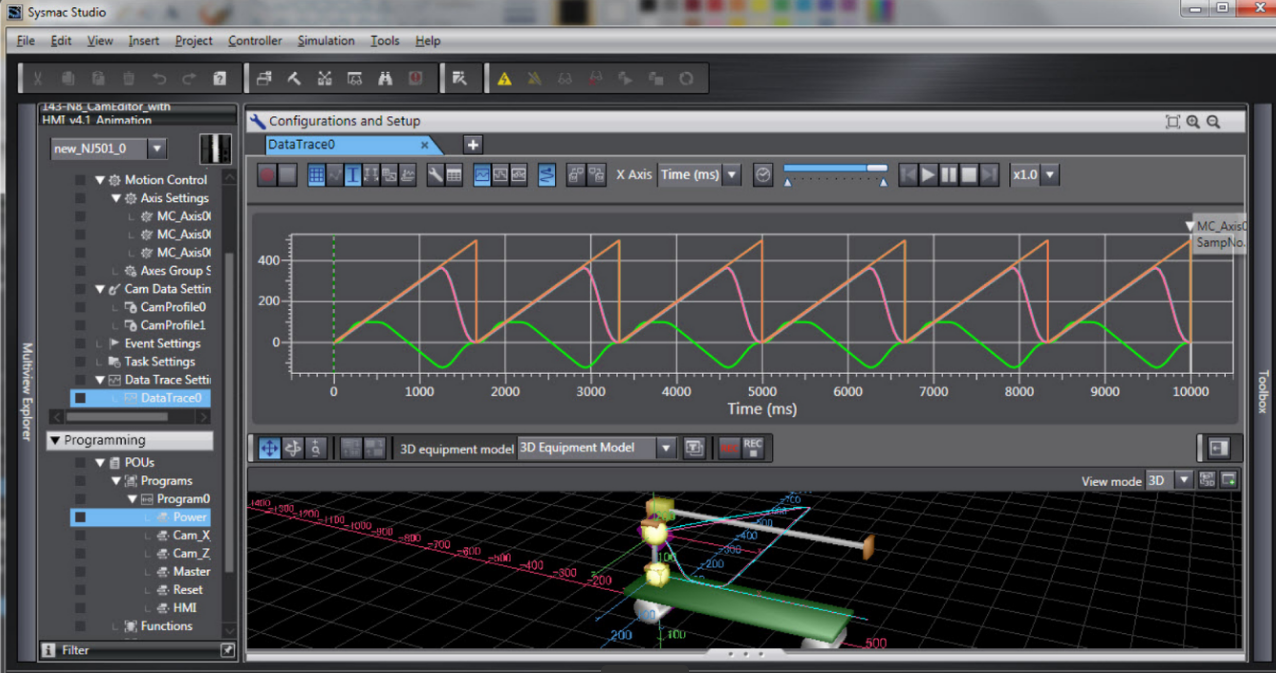This screenshot has height=673, width=1276.
Task: Open the Controller menu
Action: click(254, 41)
